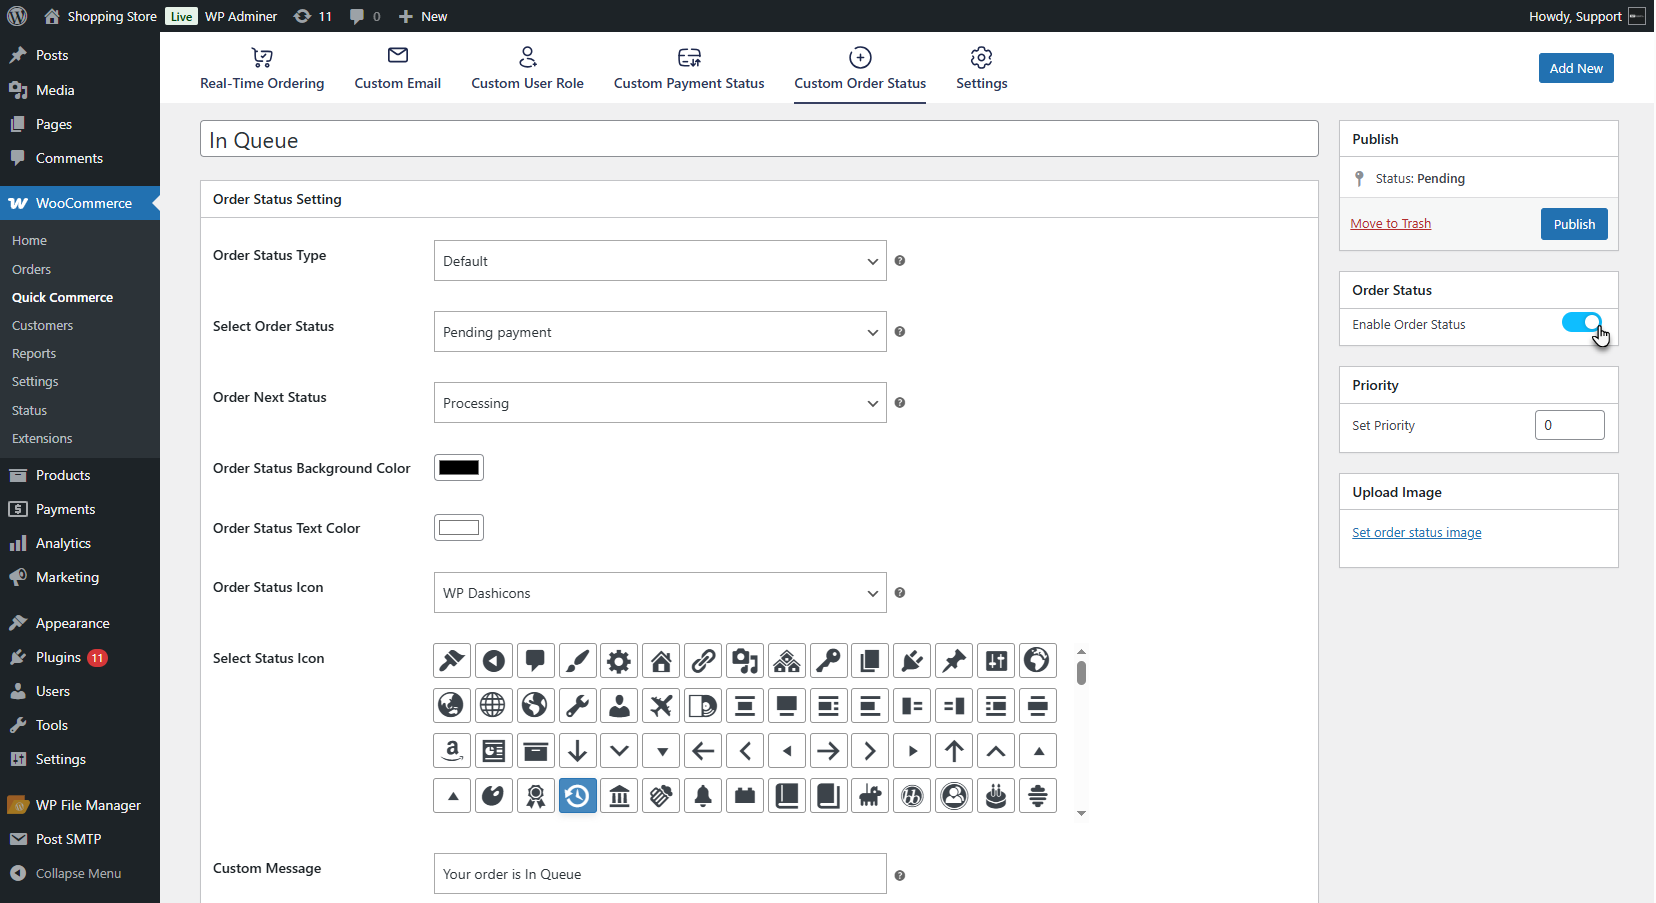Screen dimensions: 1656x903
Task: Pick the Amazon logo status icon
Action: [x=452, y=751]
